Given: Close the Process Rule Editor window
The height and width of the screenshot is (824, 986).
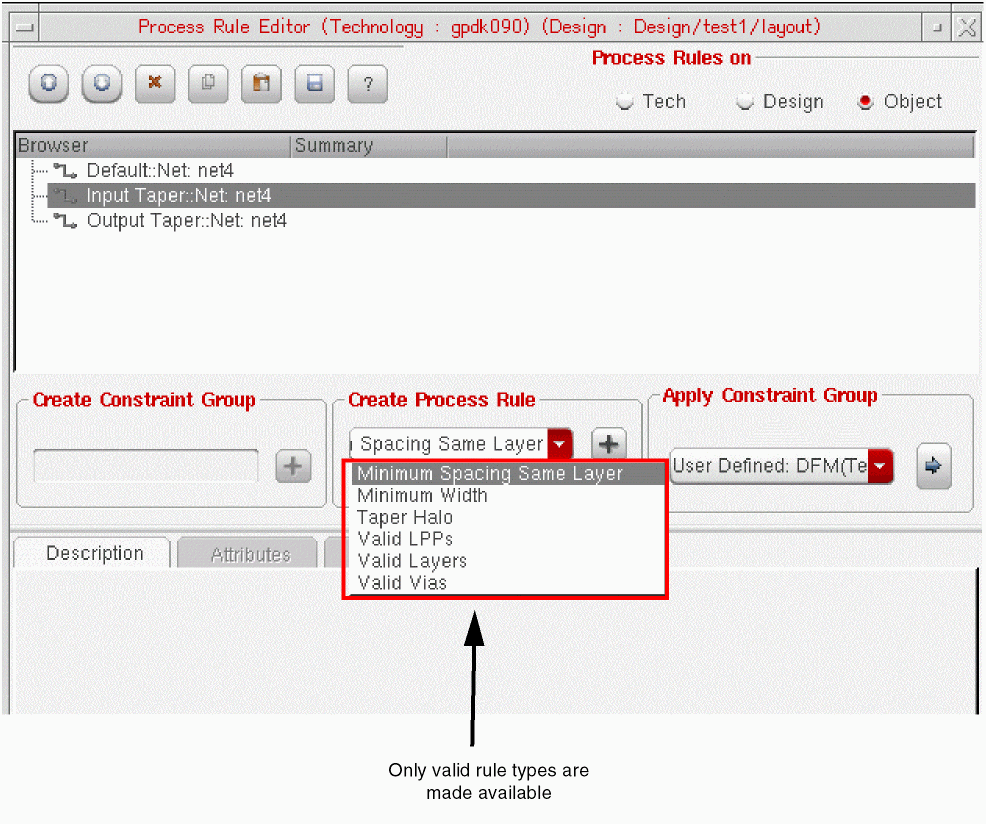Looking at the screenshot, I should click(966, 27).
